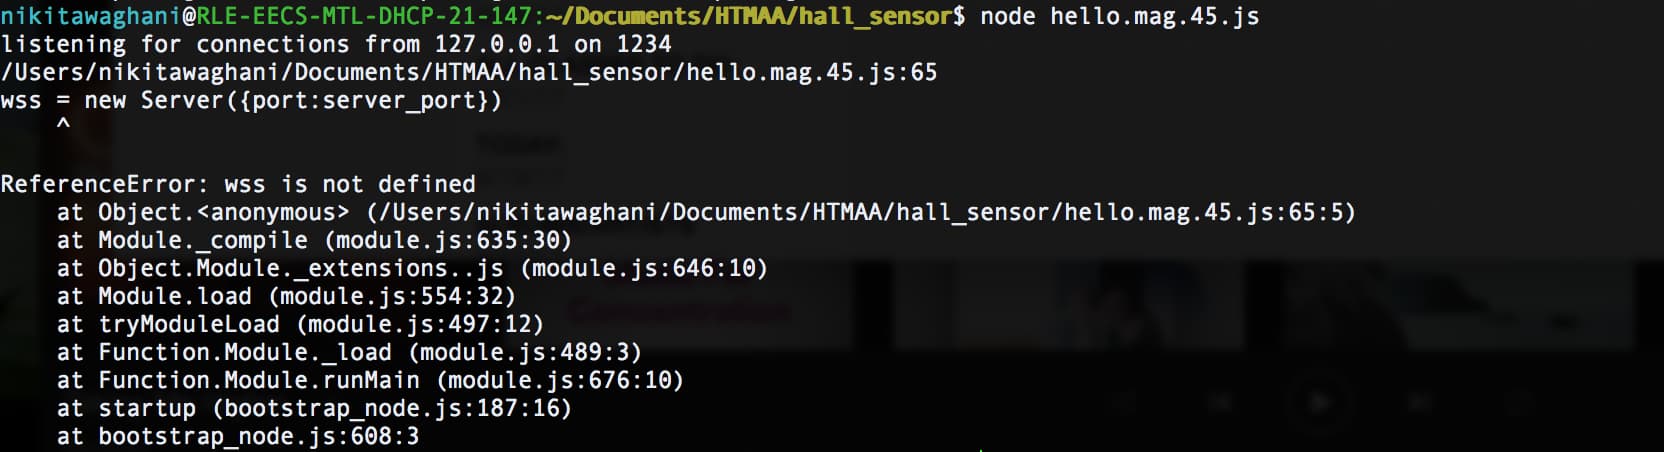Click the Object.Module._extensions..js stack frame
1664x452 pixels.
tap(412, 269)
